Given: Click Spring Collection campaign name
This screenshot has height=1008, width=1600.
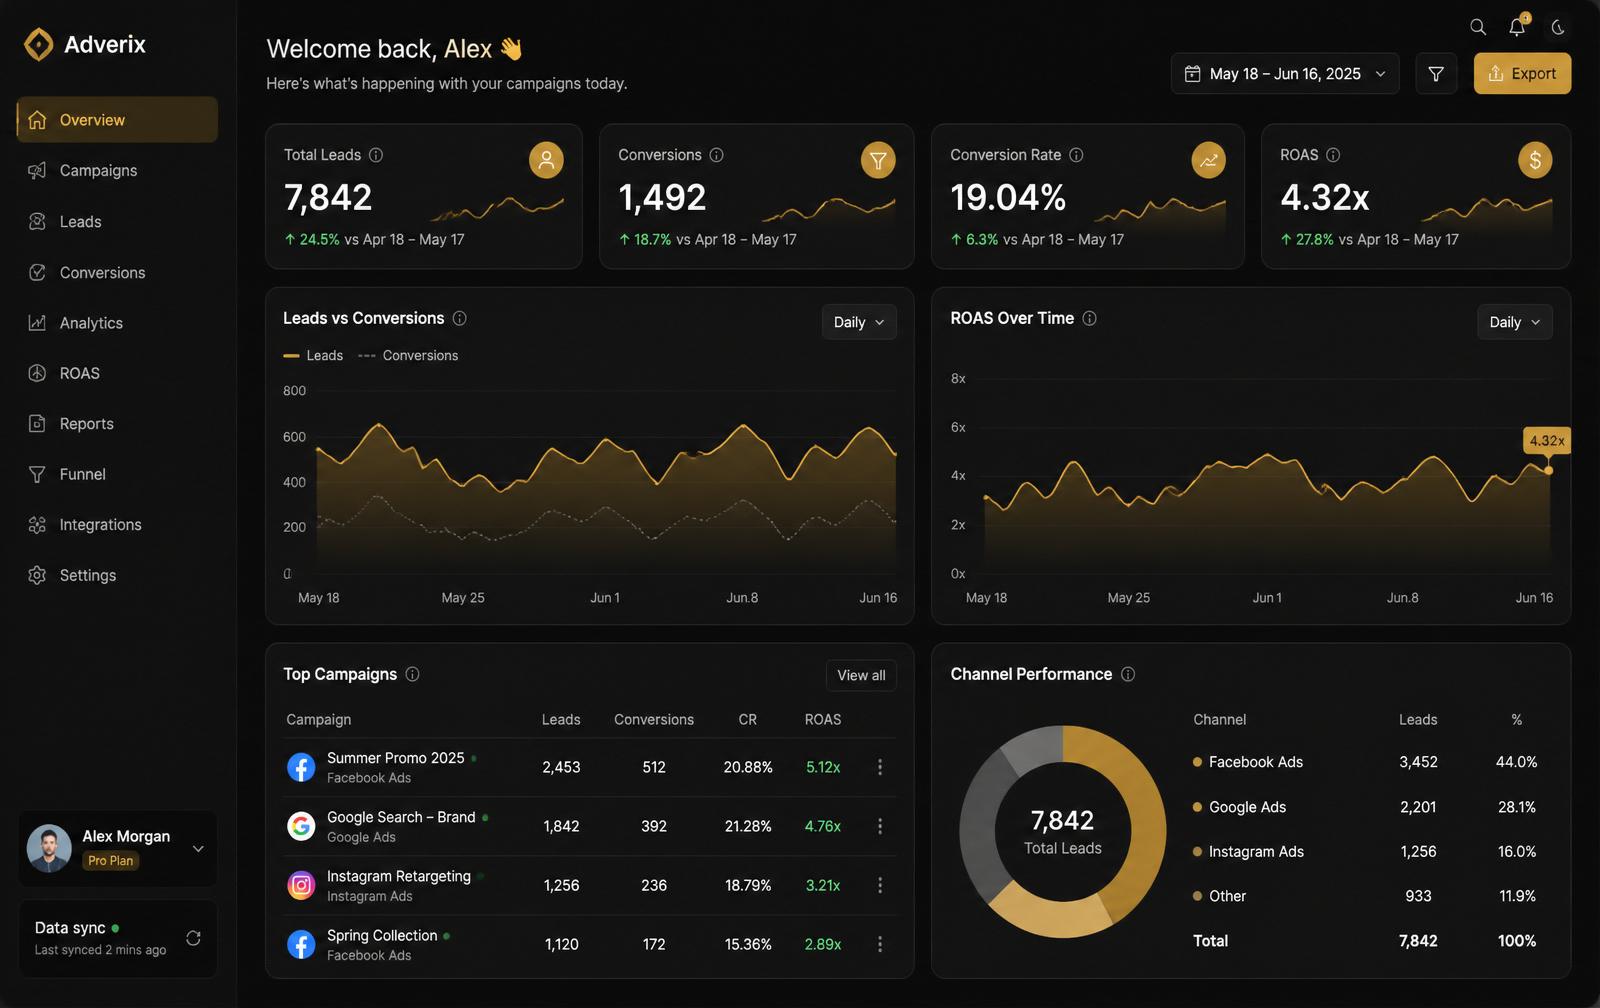Looking at the screenshot, I should click(382, 935).
